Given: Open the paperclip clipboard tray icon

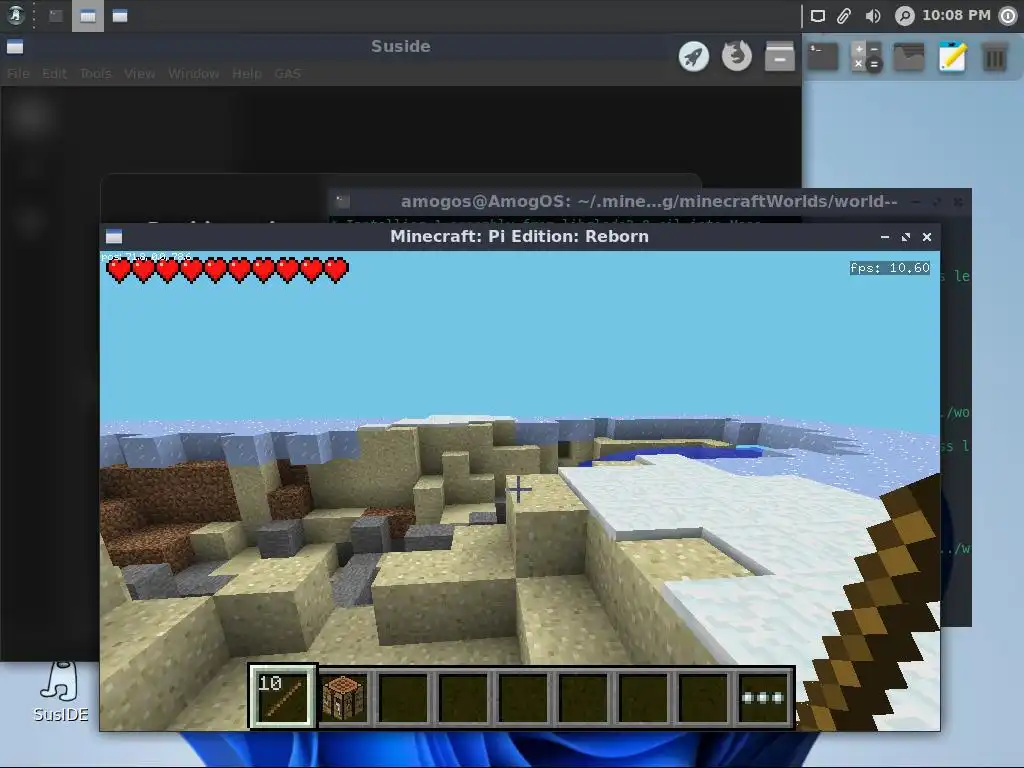Looking at the screenshot, I should 844,16.
